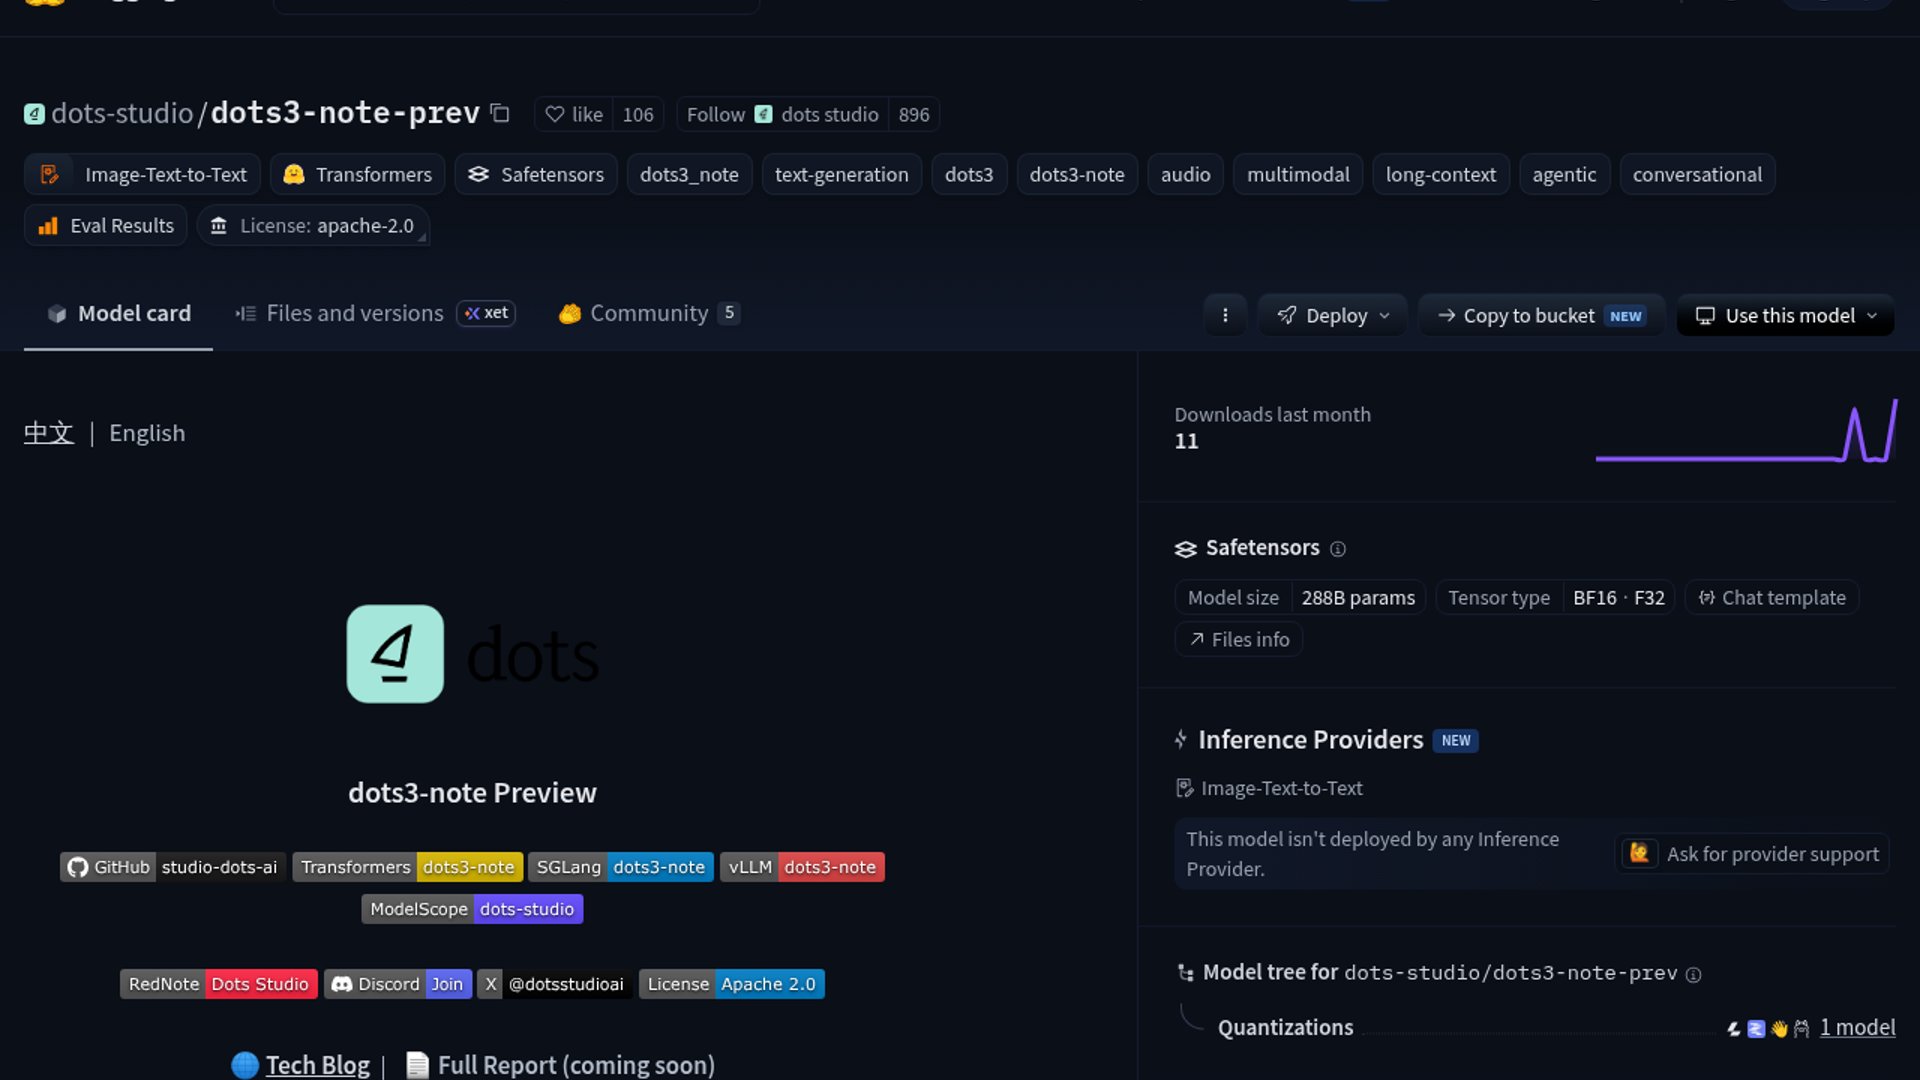1920x1080 pixels.
Task: Click Copy to bucket button
Action: point(1541,316)
